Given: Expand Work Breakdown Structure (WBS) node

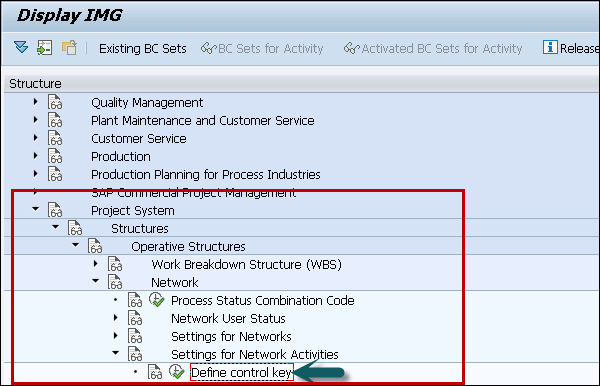Looking at the screenshot, I should pyautogui.click(x=96, y=264).
